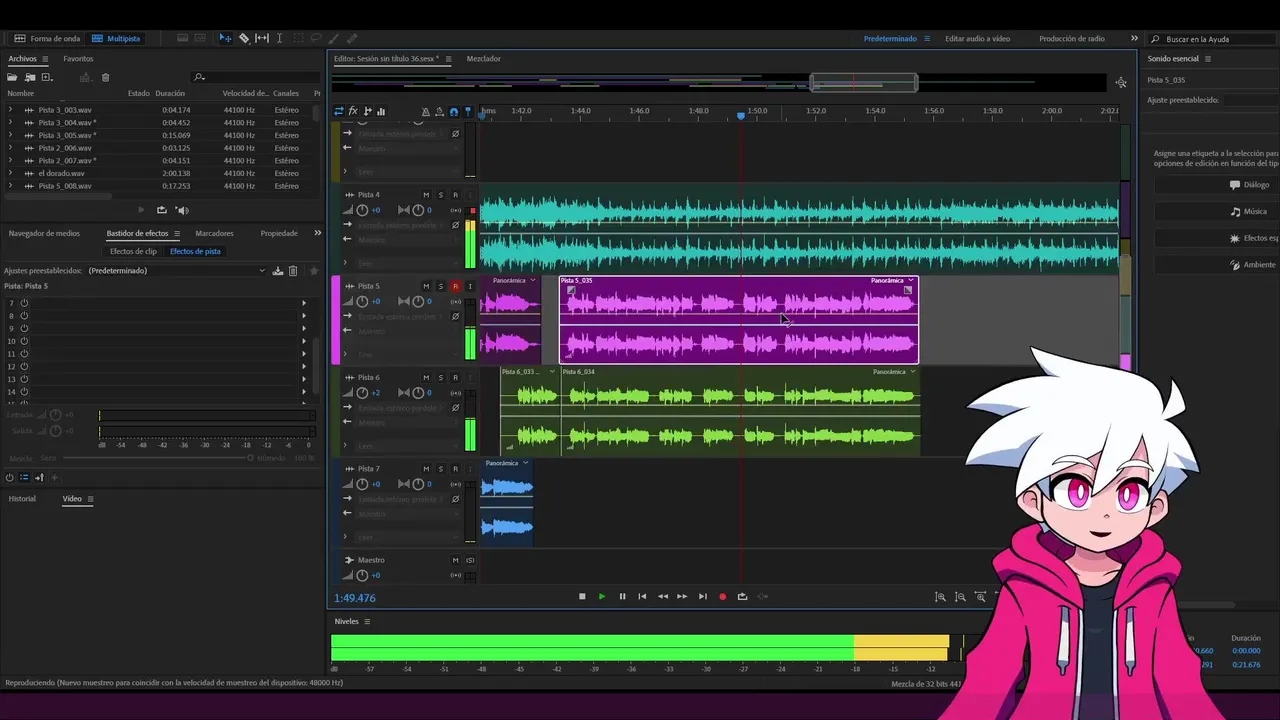Toggle loop playback in the transport
This screenshot has width=1280, height=720.
coord(742,597)
